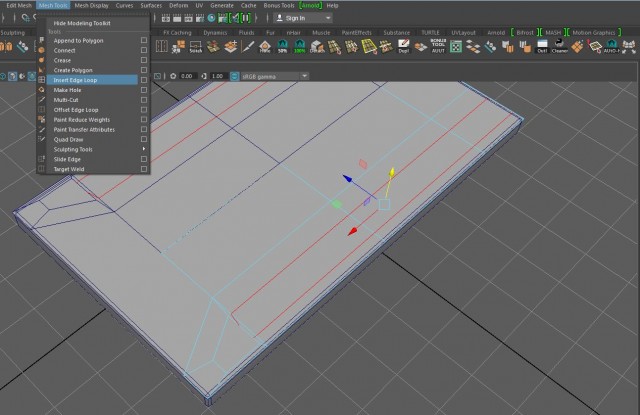Image resolution: width=640 pixels, height=415 pixels.
Task: Choose Insert Edge Loop from Mesh Tools menu
Action: click(92, 80)
